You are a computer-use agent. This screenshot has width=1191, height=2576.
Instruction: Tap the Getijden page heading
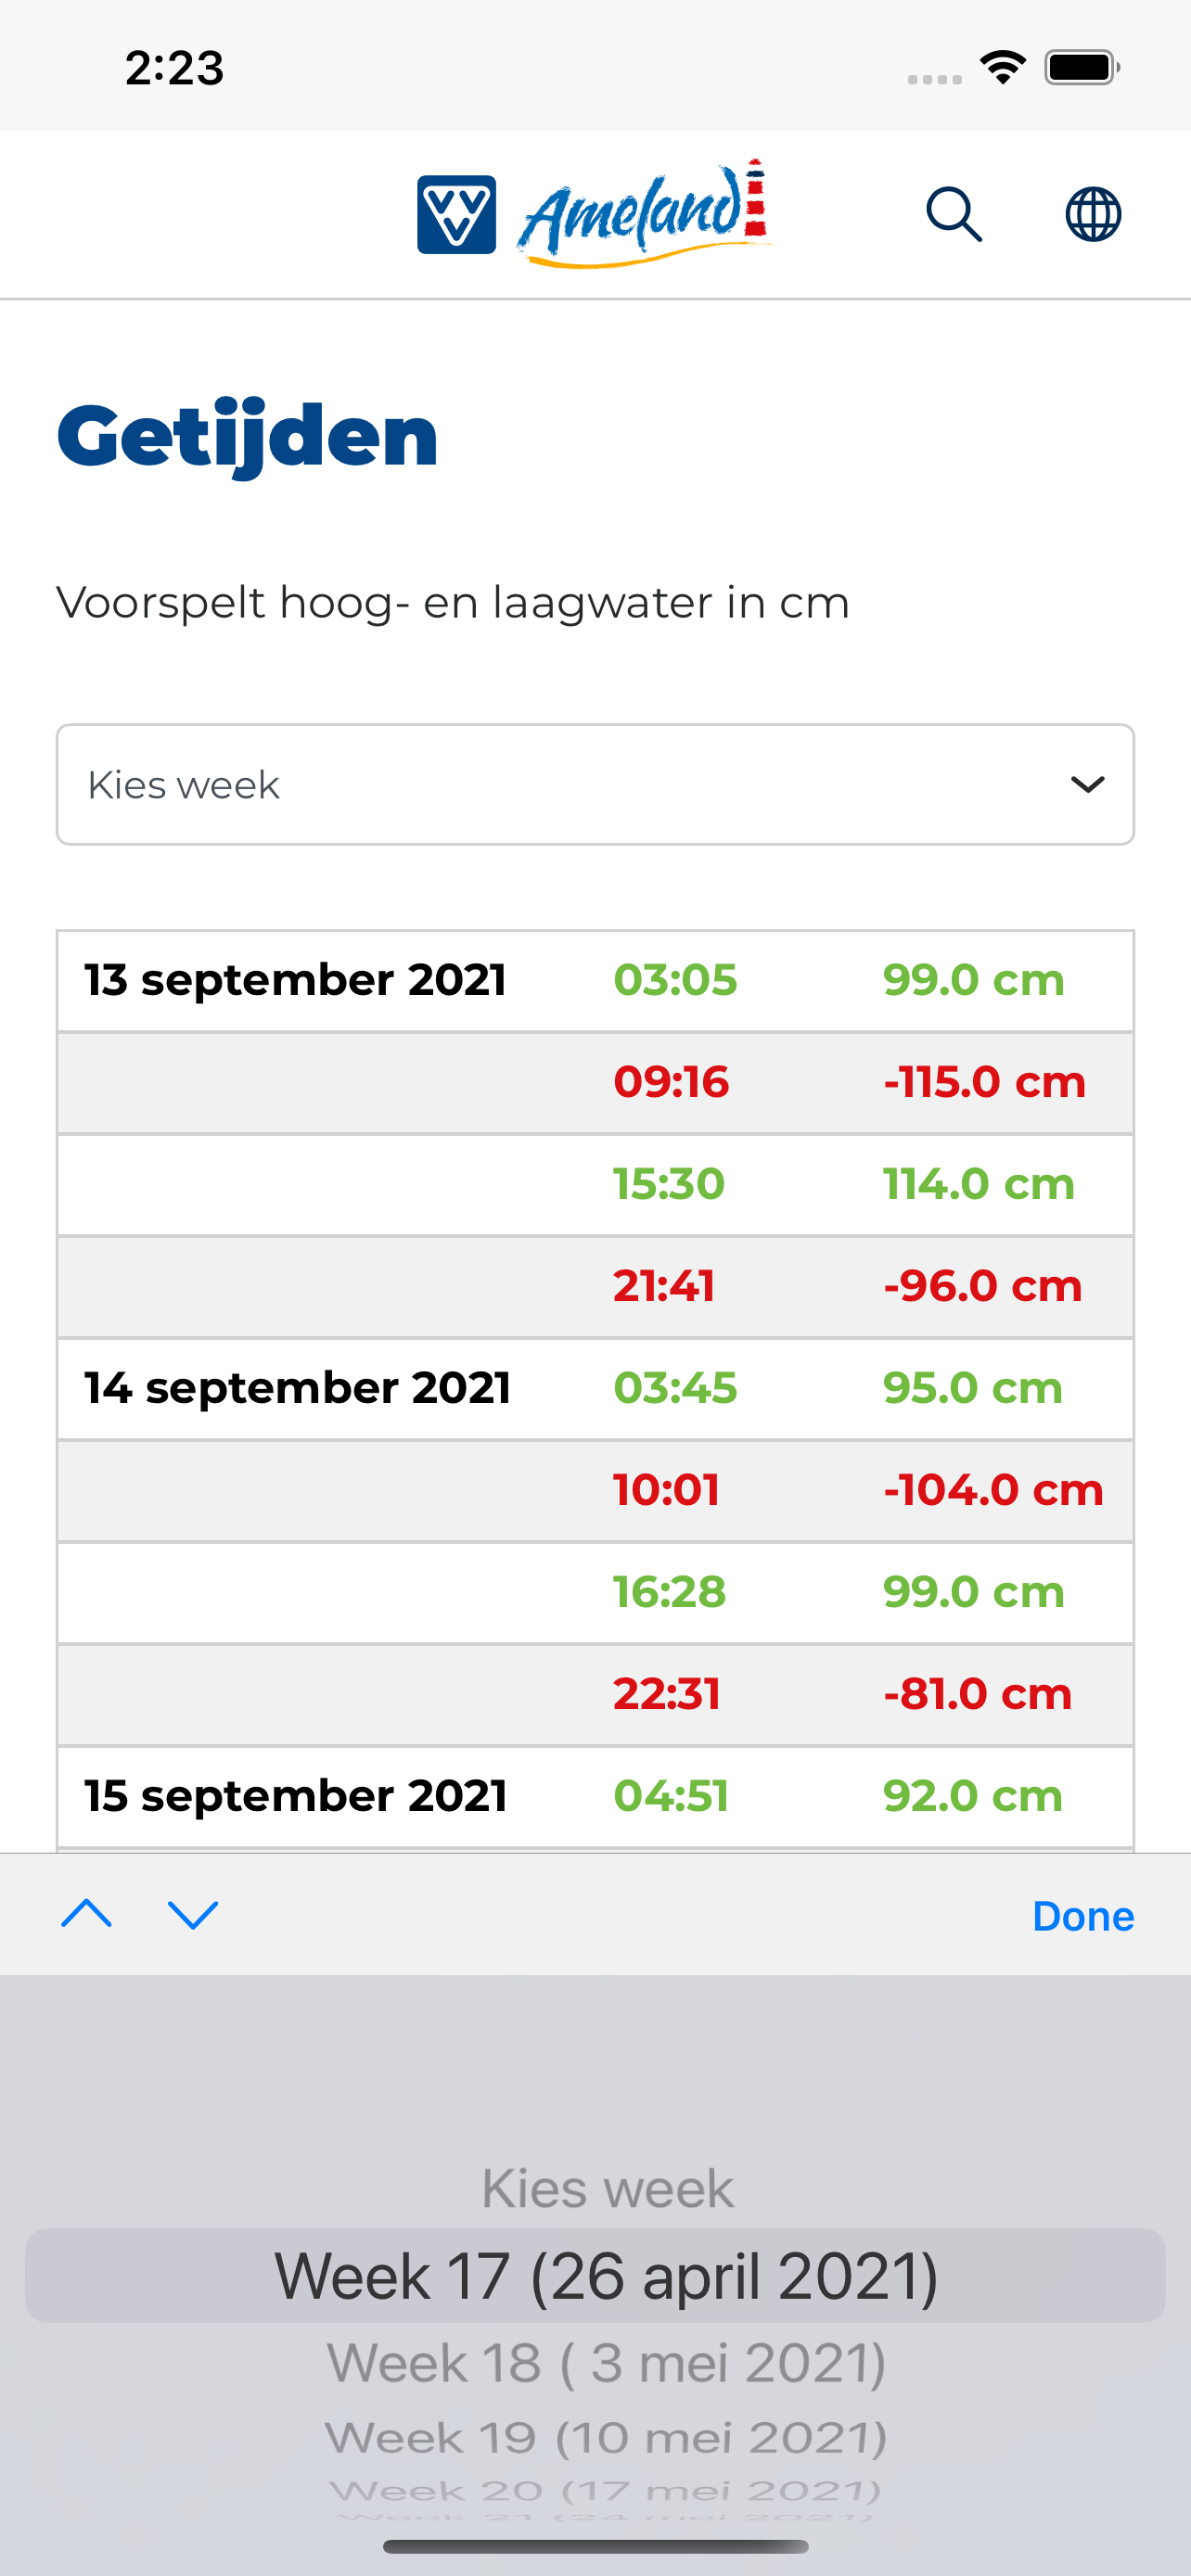coord(247,437)
